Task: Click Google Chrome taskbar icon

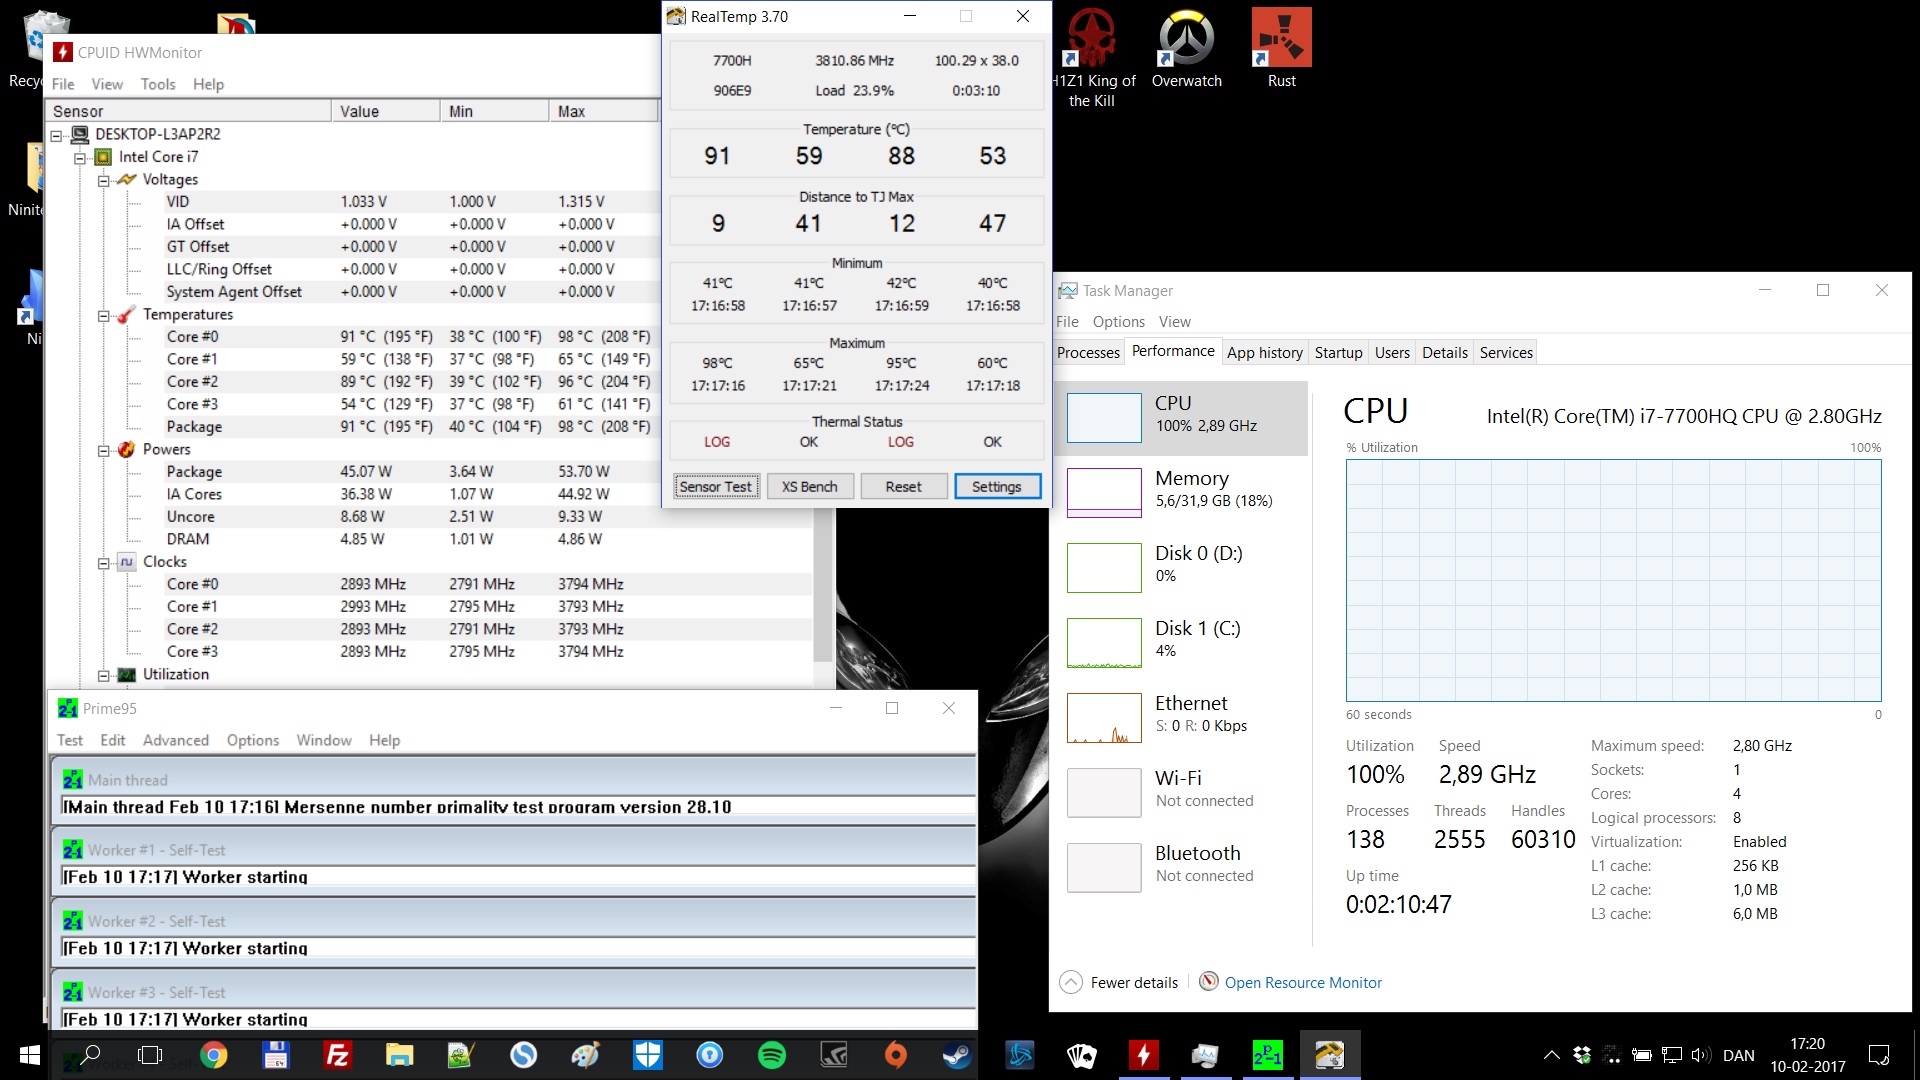Action: pyautogui.click(x=213, y=1055)
